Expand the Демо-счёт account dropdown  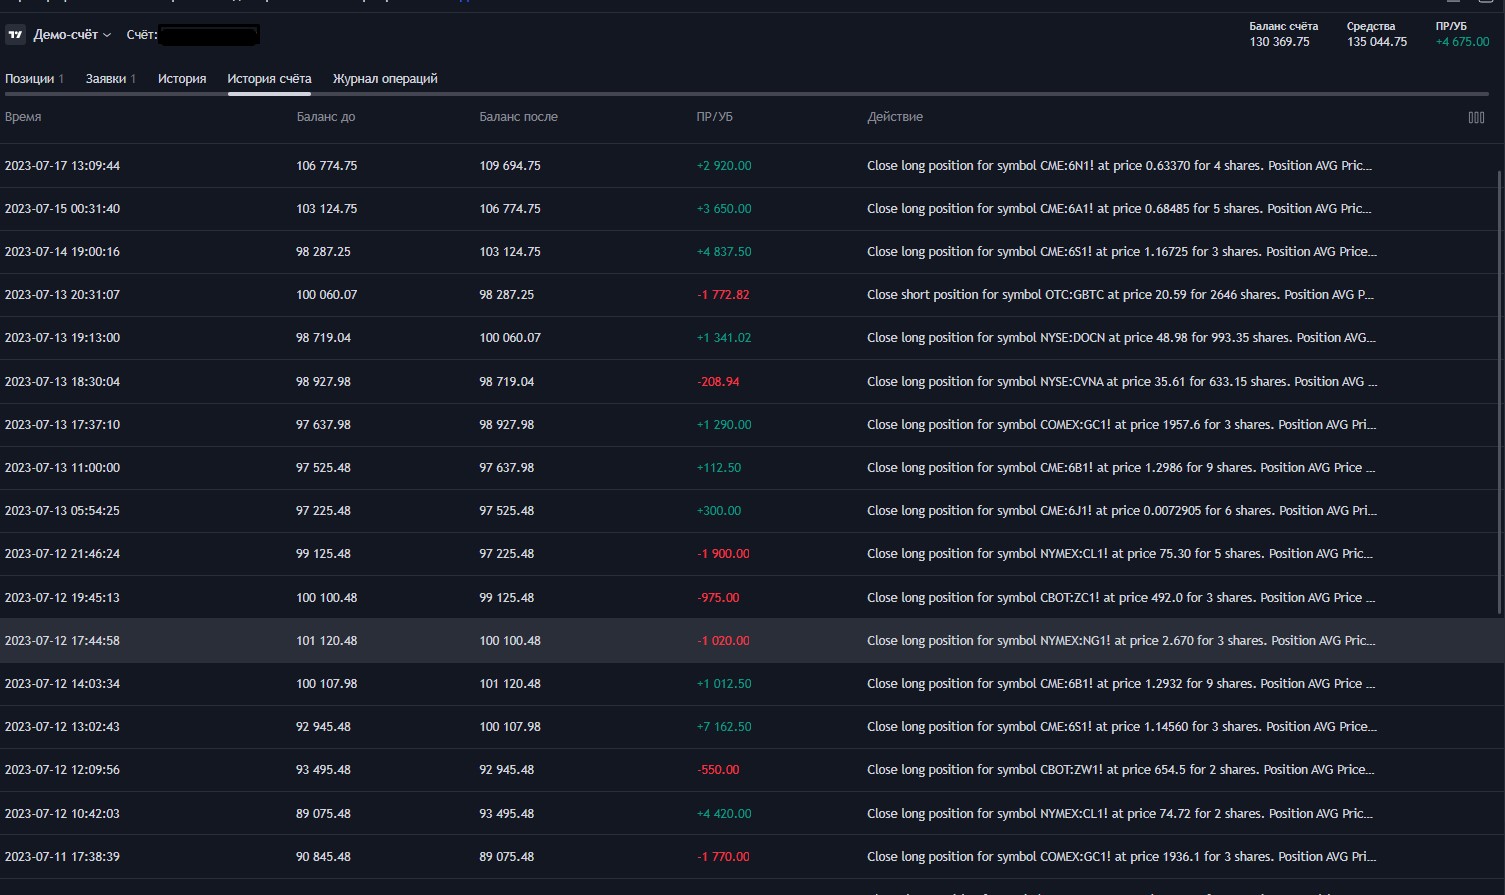pos(72,35)
